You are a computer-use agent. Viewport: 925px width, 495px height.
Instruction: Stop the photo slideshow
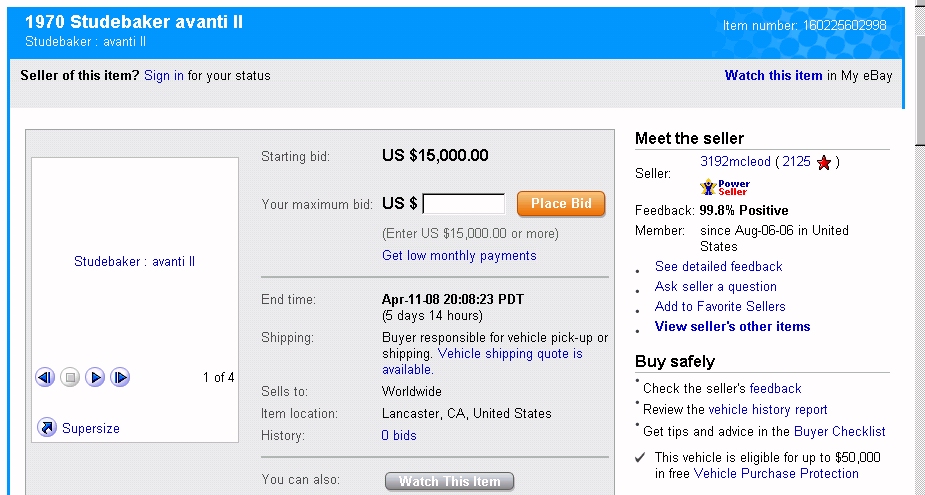(70, 377)
